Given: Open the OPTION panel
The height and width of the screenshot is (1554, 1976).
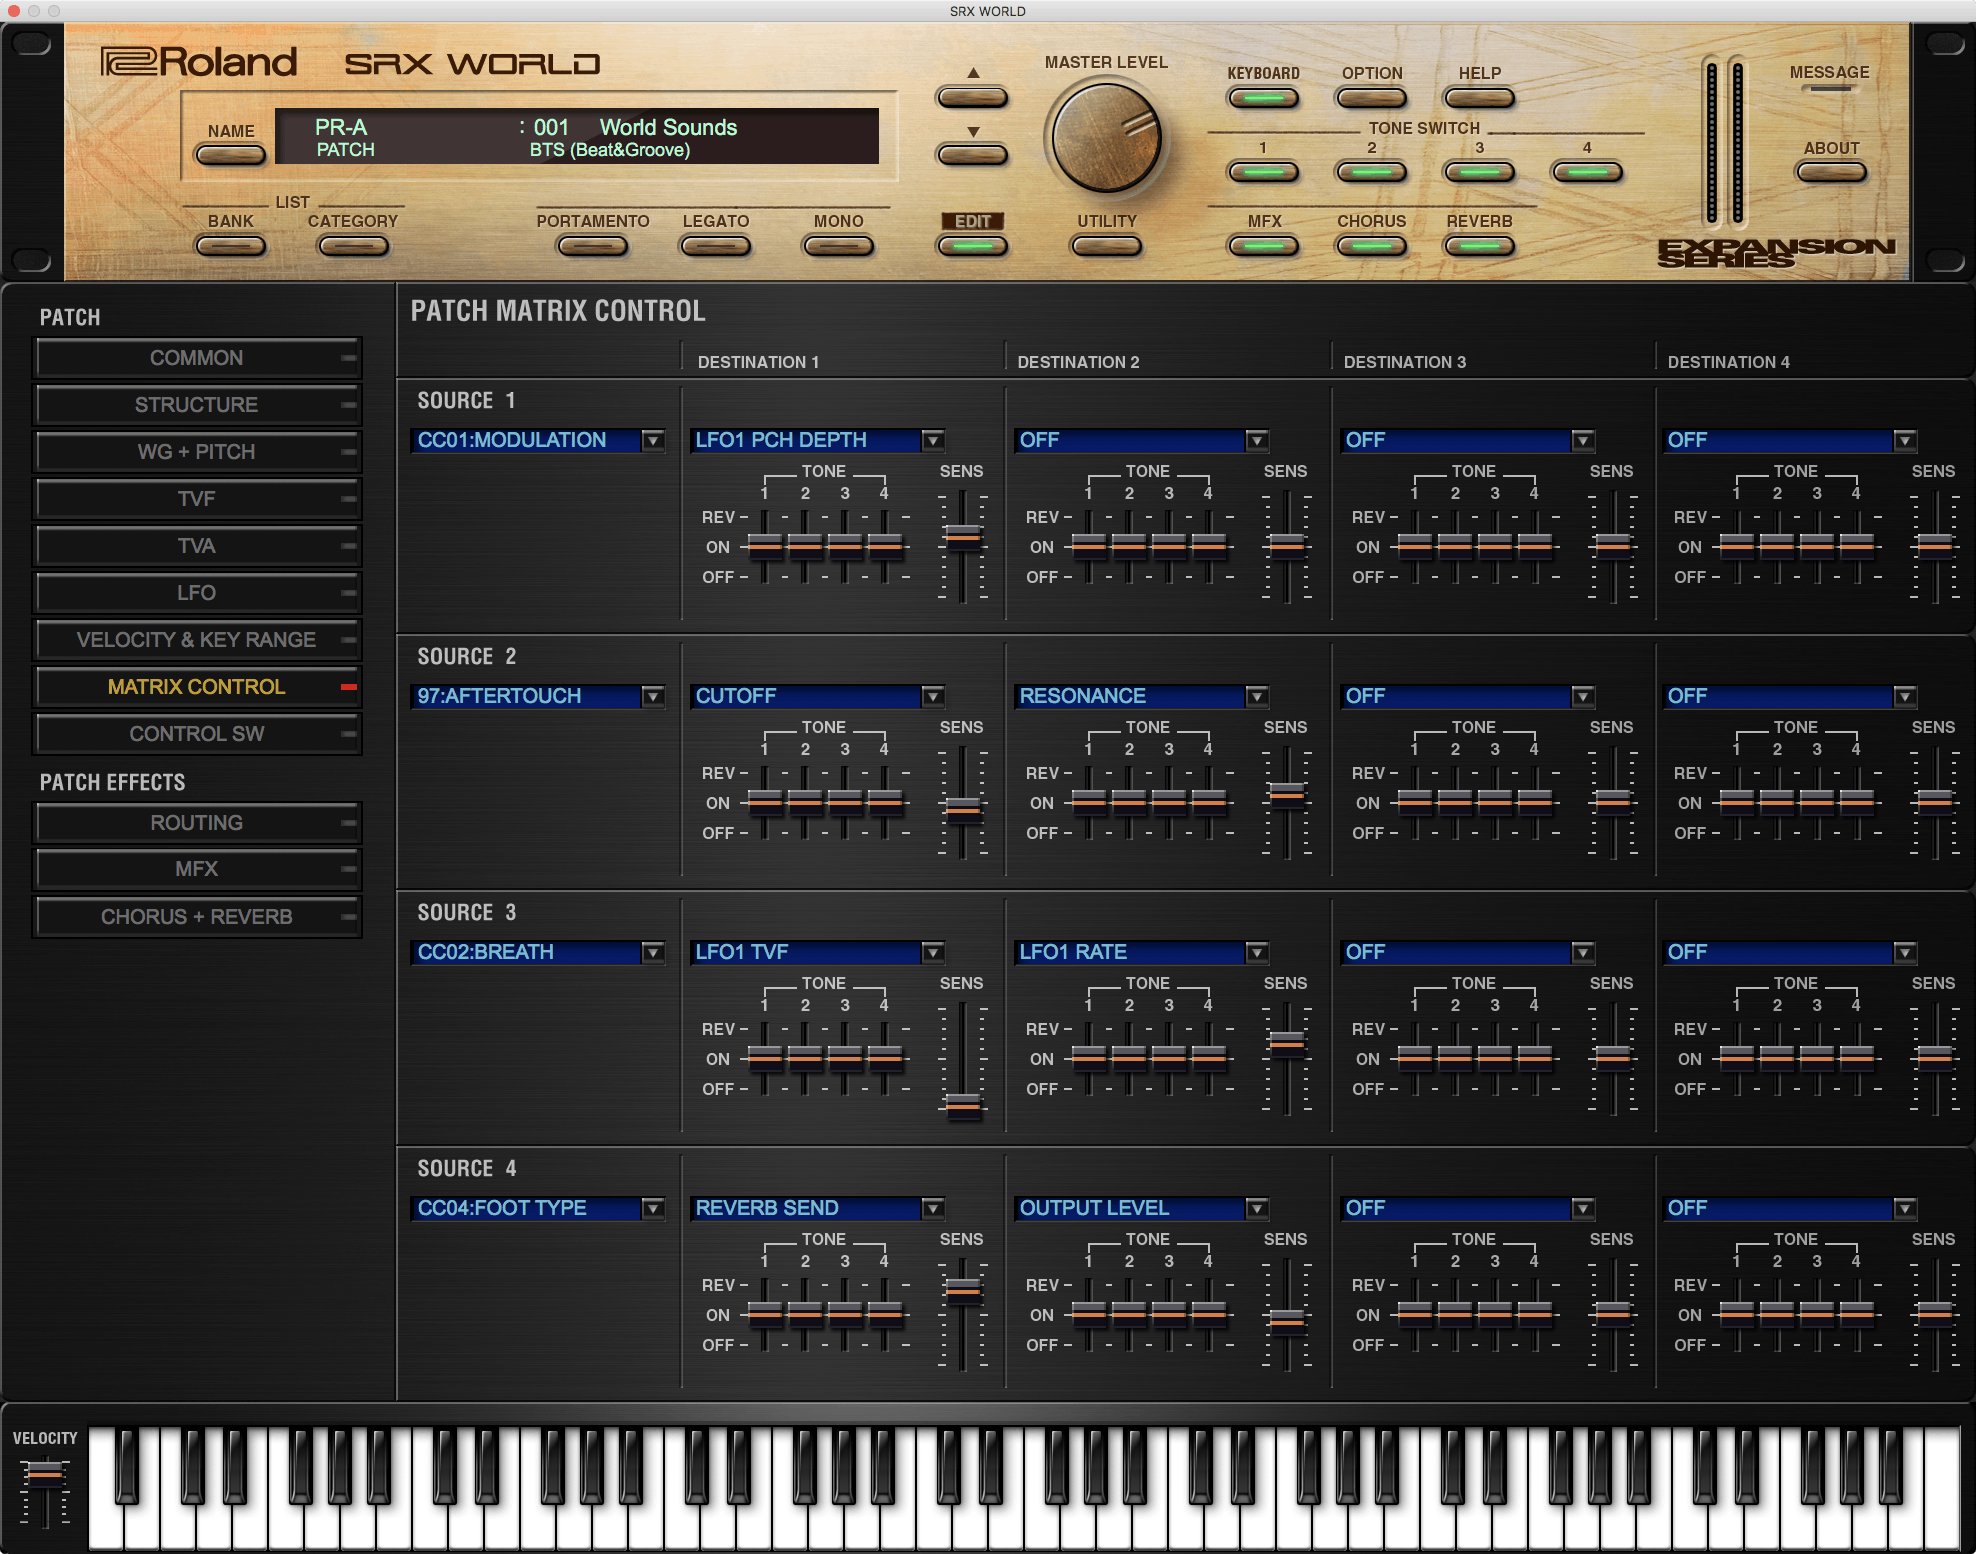Looking at the screenshot, I should 1371,97.
